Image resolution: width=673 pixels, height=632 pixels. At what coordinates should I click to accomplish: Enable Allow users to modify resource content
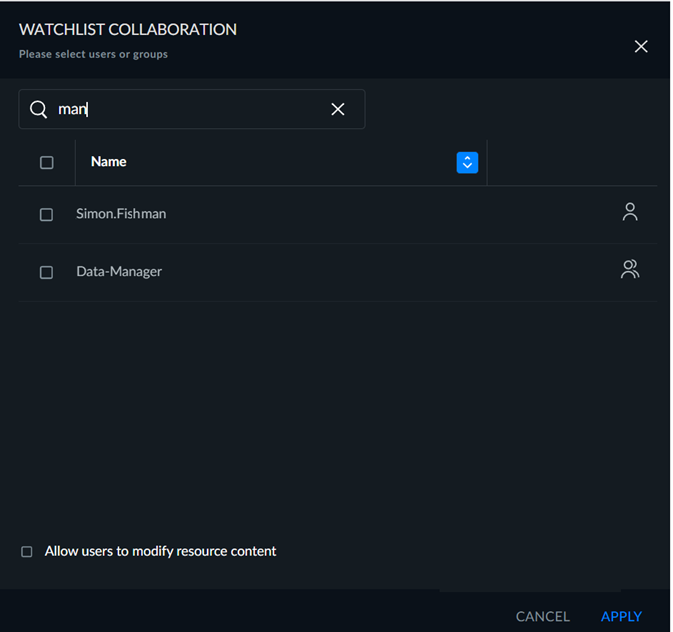(27, 552)
